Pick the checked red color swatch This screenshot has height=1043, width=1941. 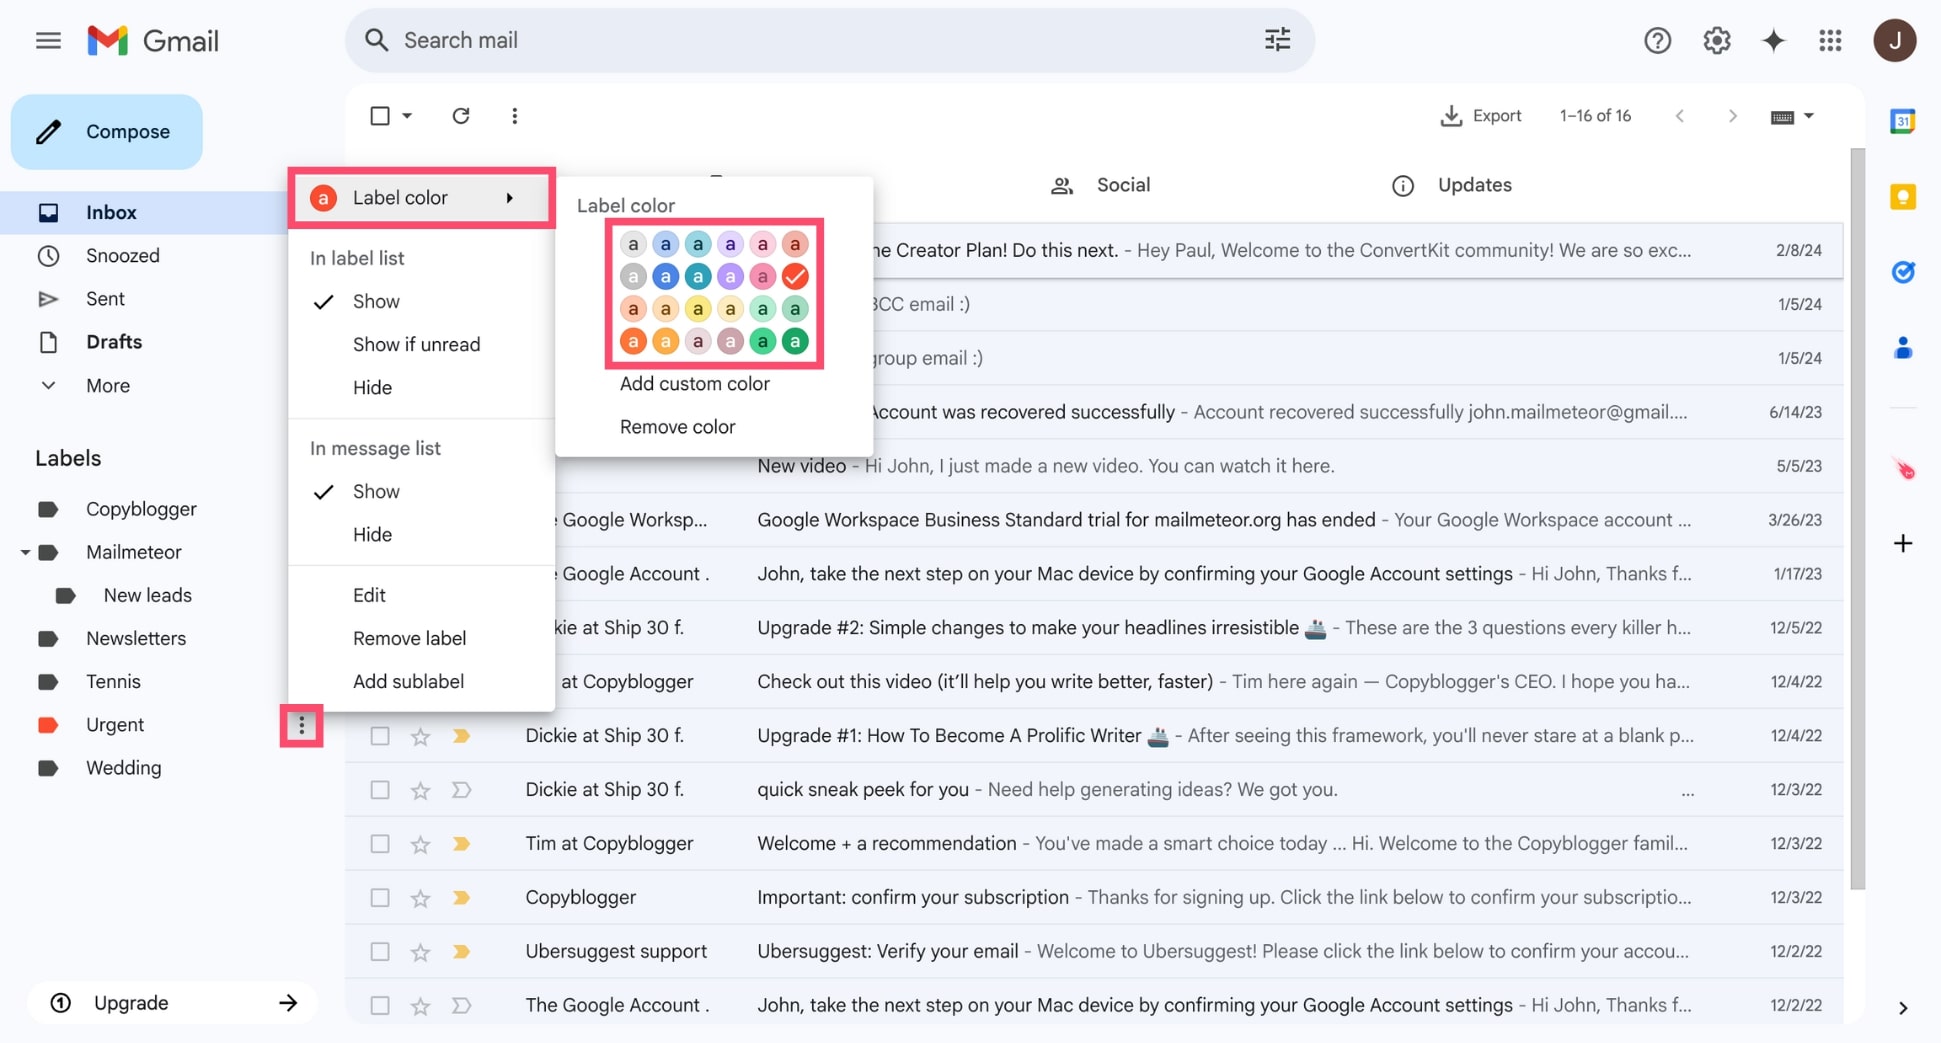[x=795, y=276]
